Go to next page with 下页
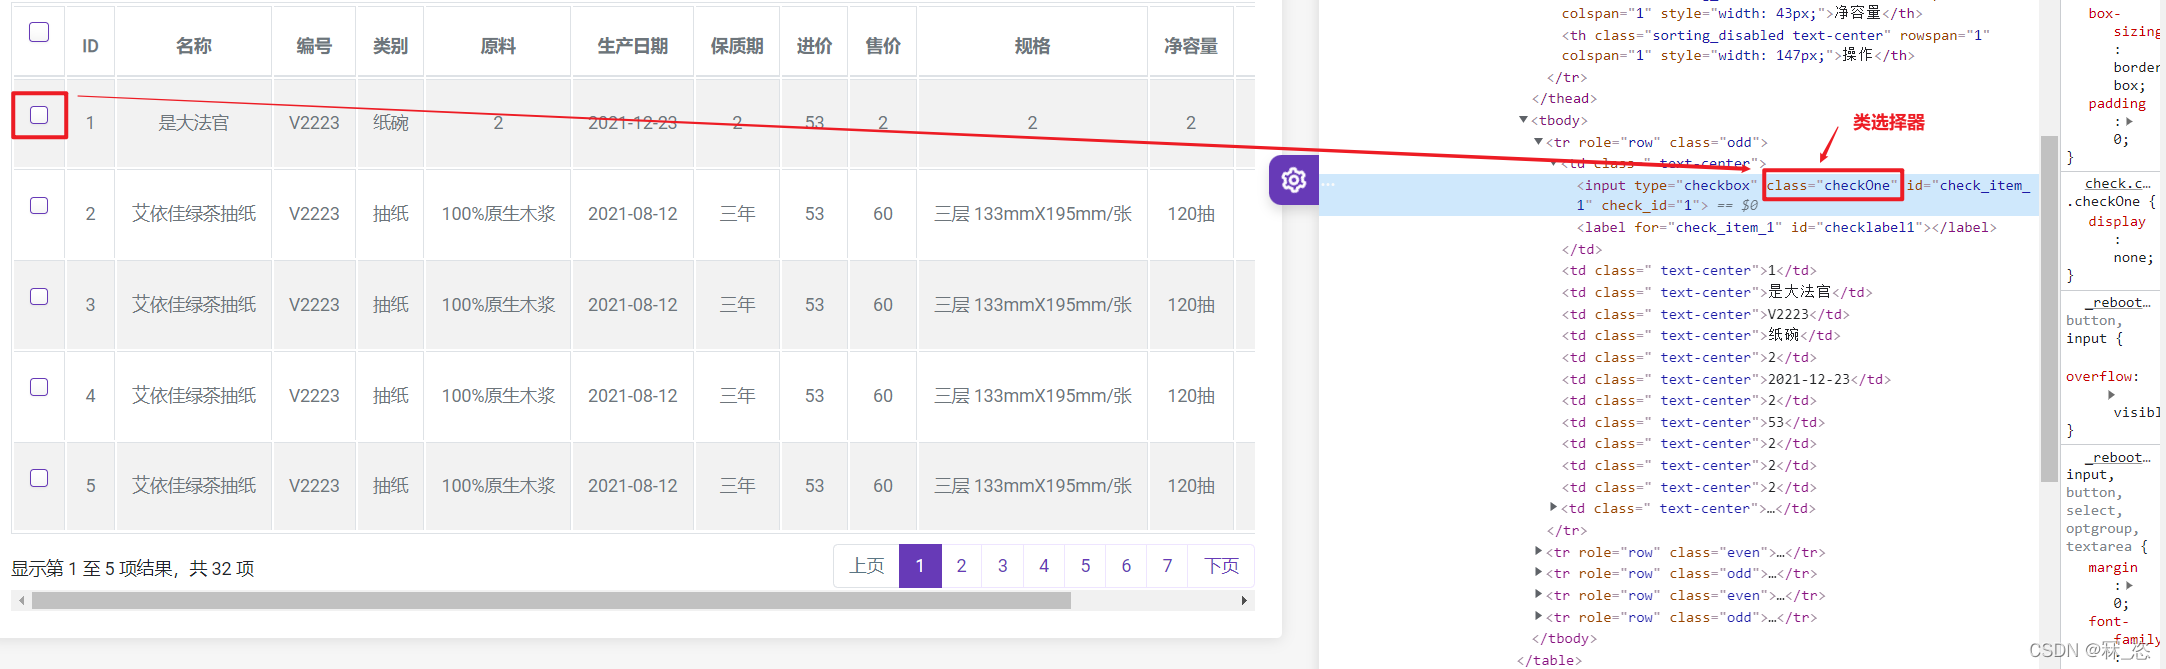 (1221, 566)
